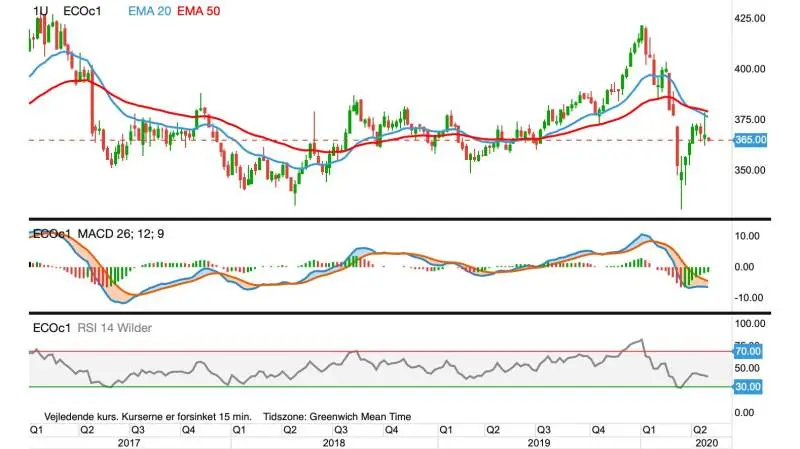Select the ECOc1 symbol label in price chart

tap(82, 11)
